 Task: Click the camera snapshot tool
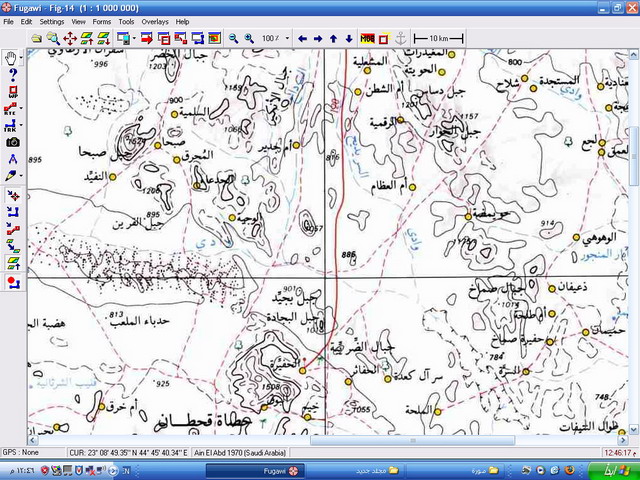point(13,142)
